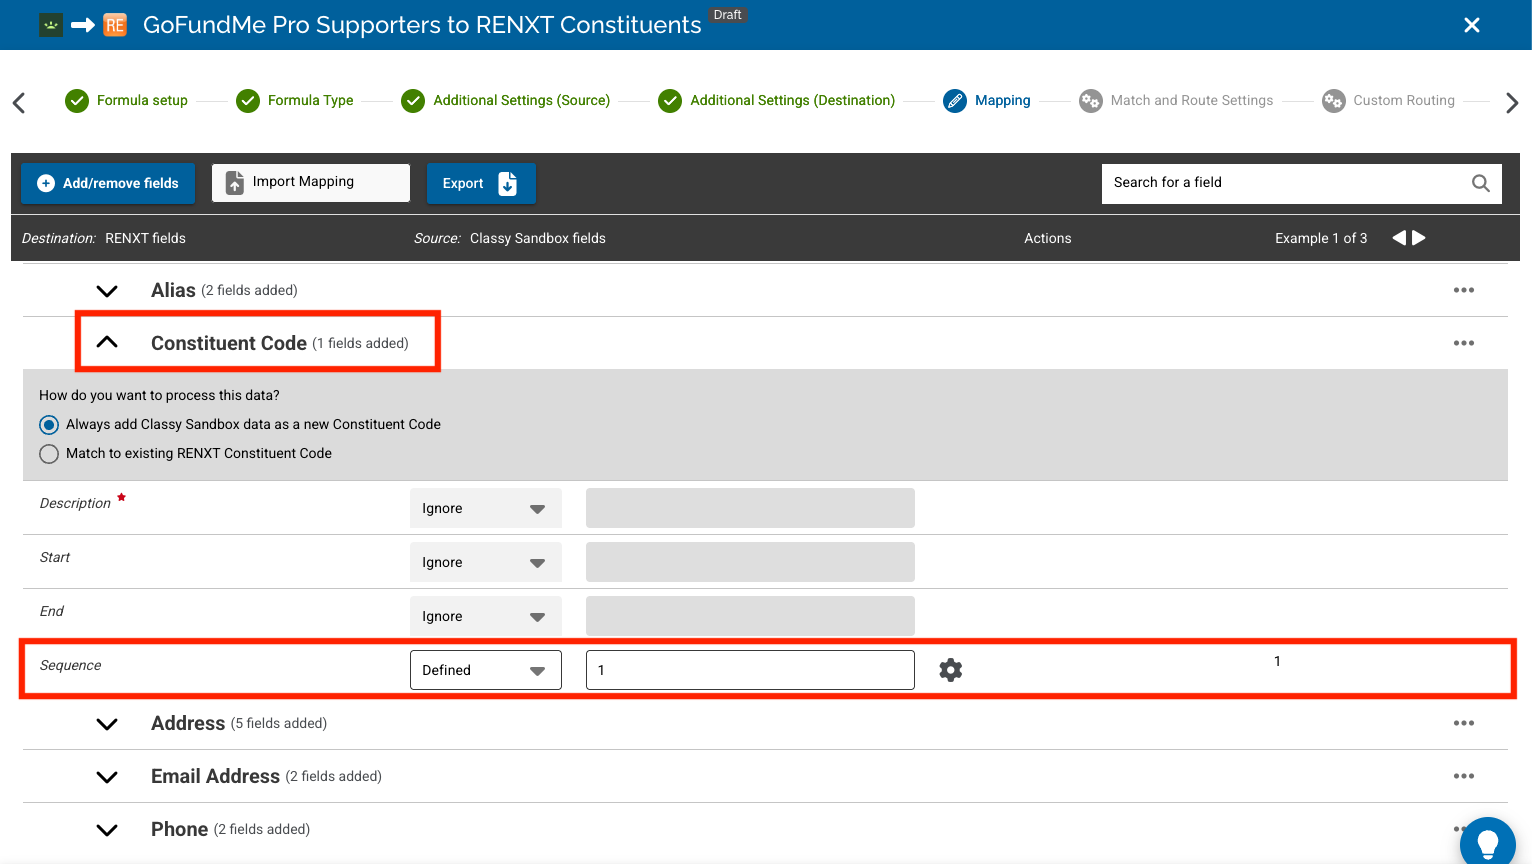Image resolution: width=1532 pixels, height=864 pixels.
Task: Select the Mapping step
Action: point(987,101)
